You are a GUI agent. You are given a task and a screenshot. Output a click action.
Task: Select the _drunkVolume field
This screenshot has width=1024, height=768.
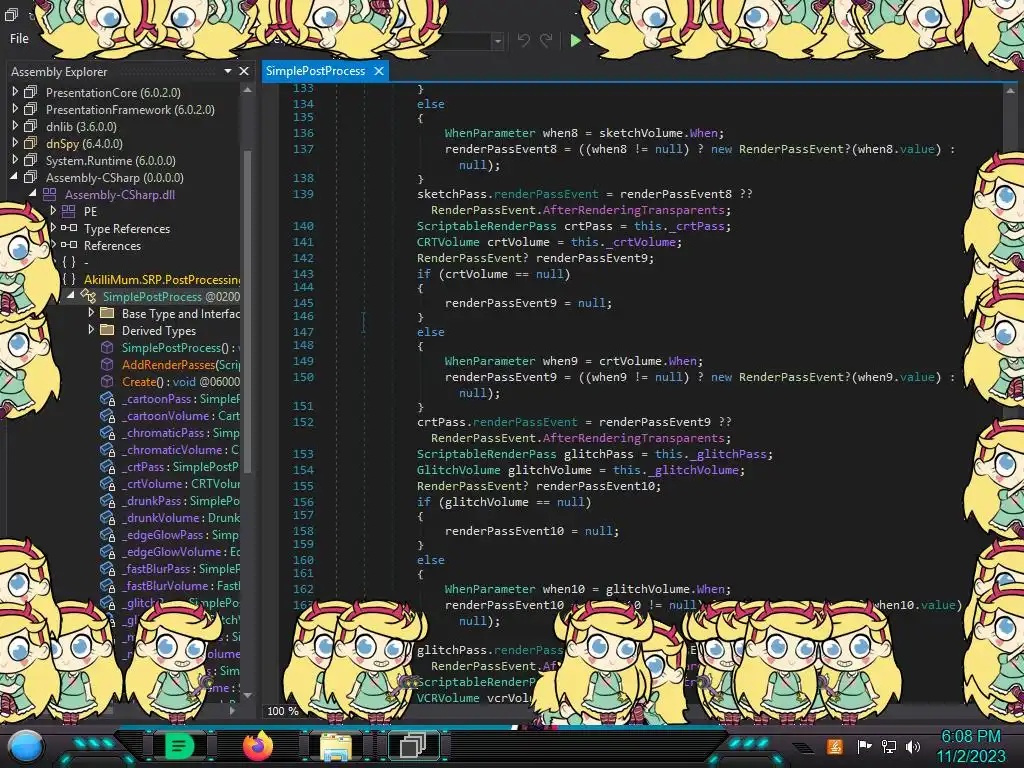180,517
